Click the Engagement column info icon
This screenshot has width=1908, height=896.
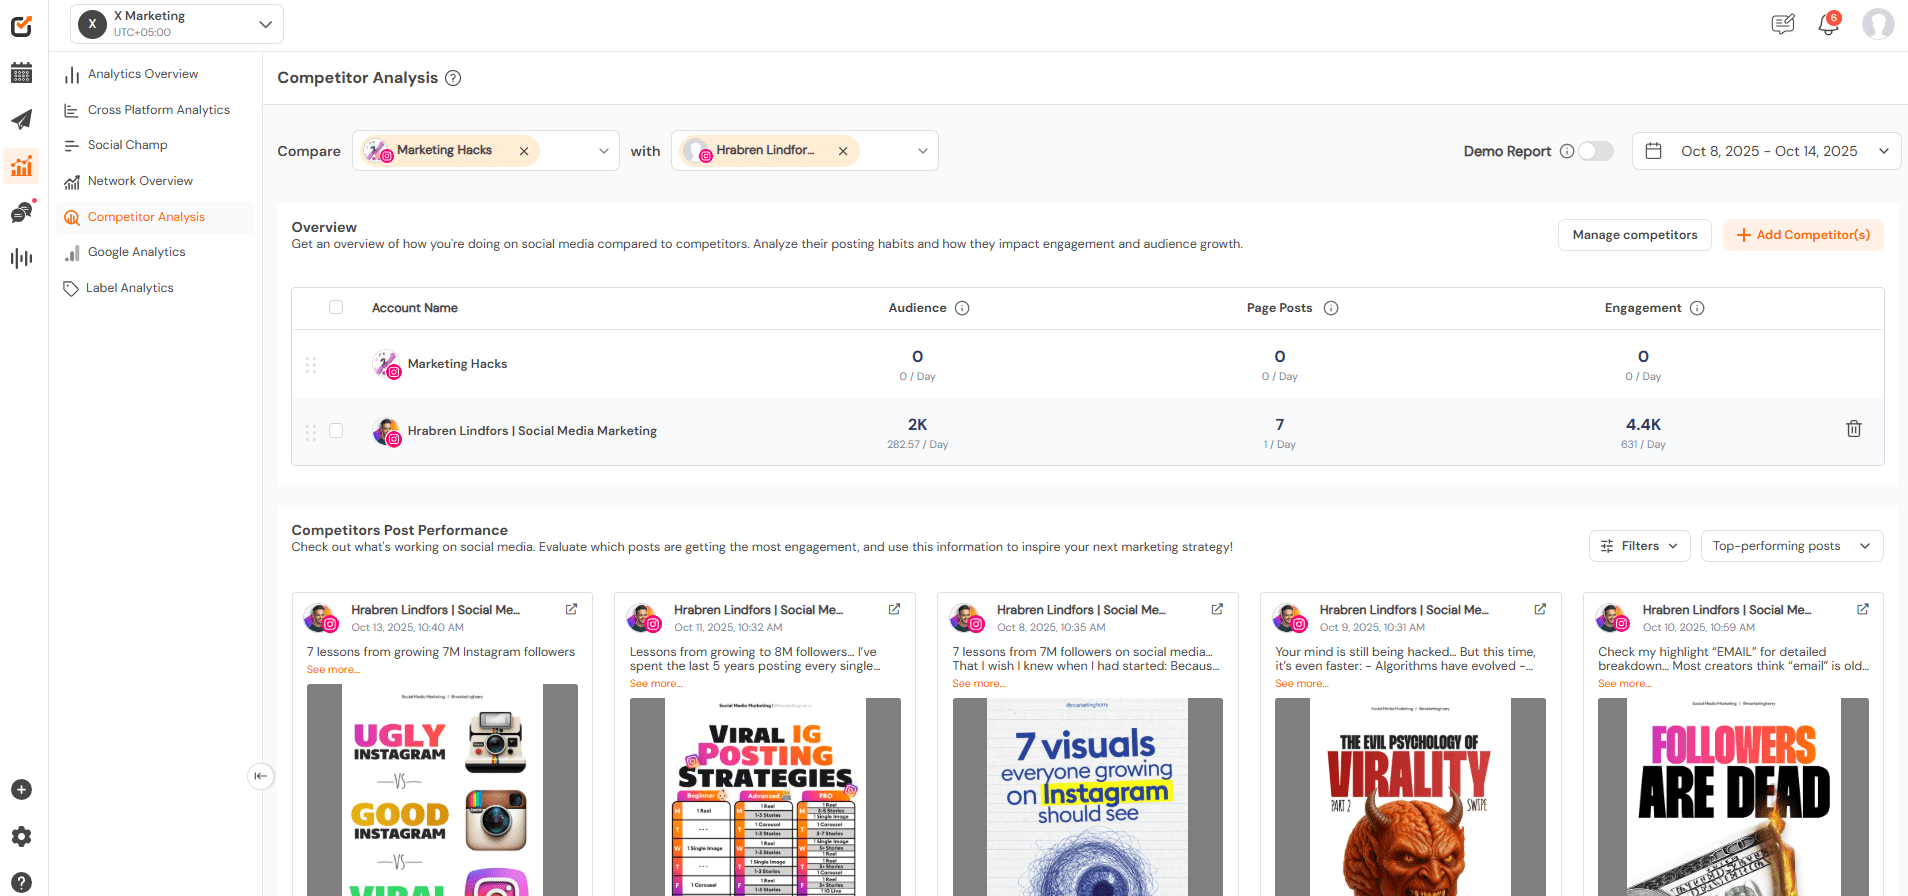(1697, 308)
